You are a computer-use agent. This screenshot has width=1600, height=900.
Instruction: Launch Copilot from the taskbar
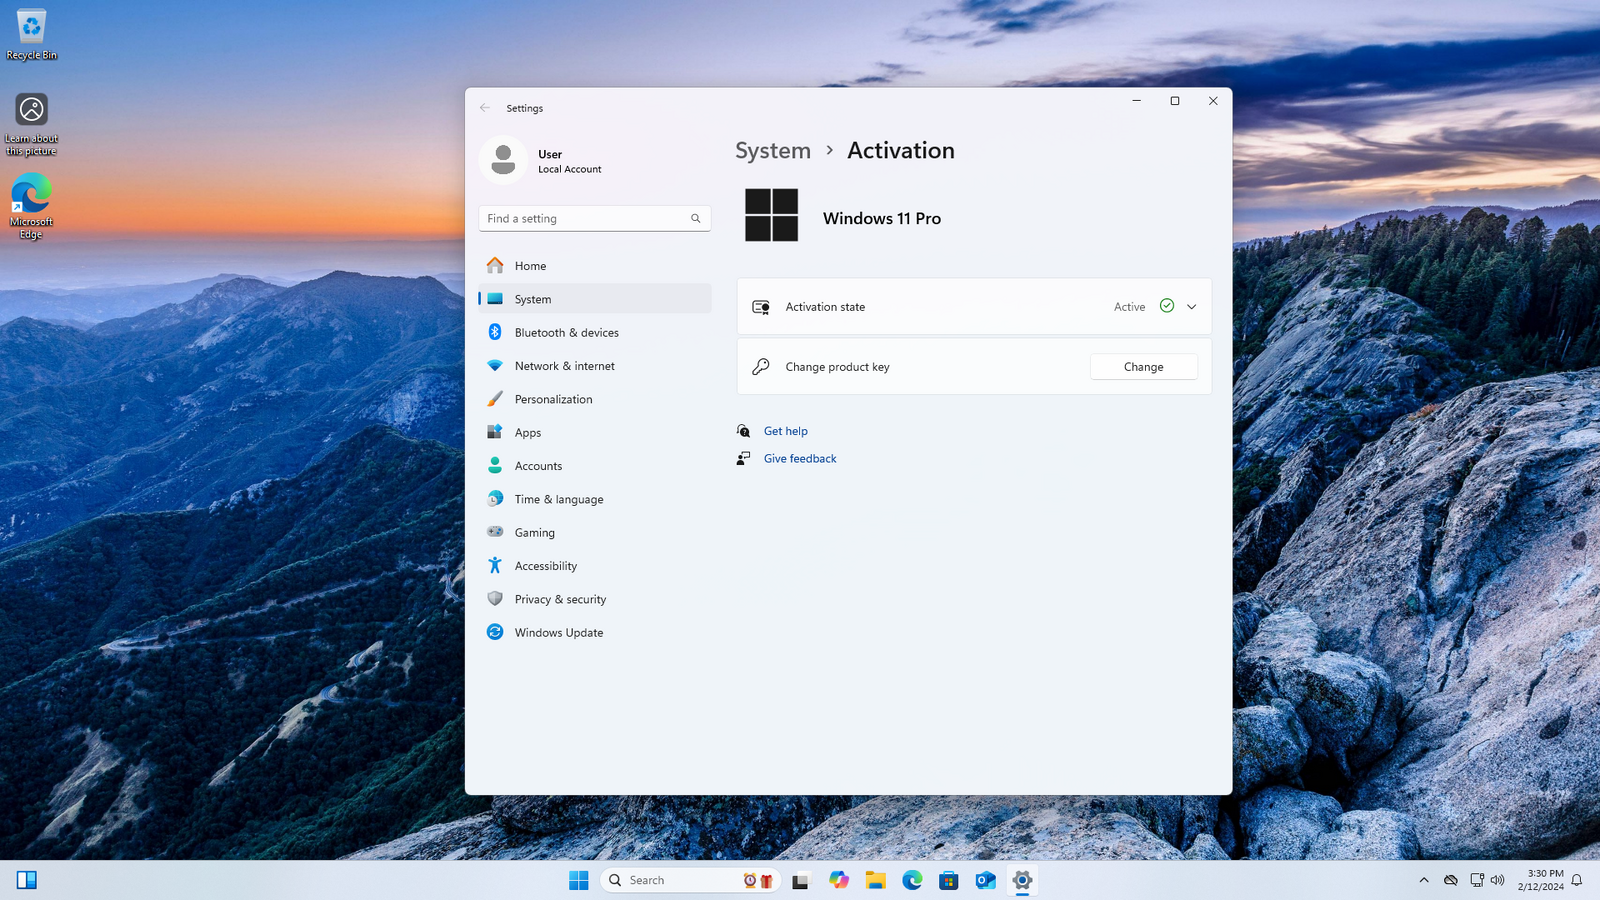(x=839, y=880)
